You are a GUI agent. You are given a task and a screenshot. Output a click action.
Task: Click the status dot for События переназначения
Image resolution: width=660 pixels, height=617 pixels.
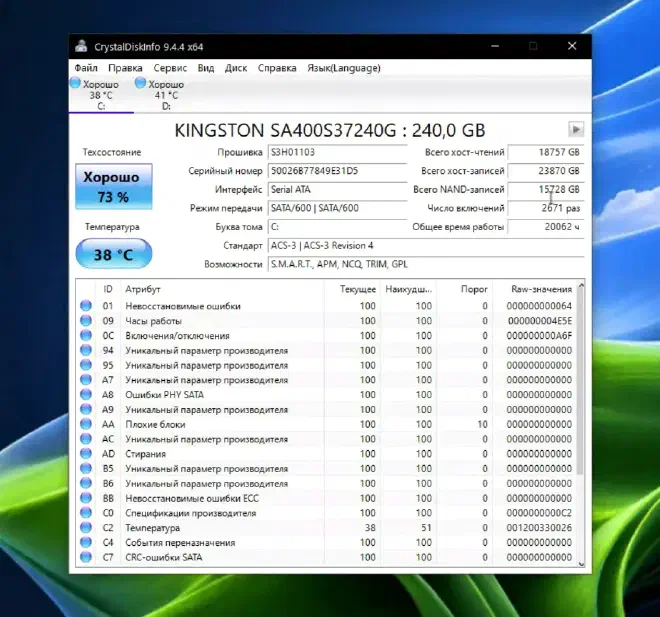[86, 542]
